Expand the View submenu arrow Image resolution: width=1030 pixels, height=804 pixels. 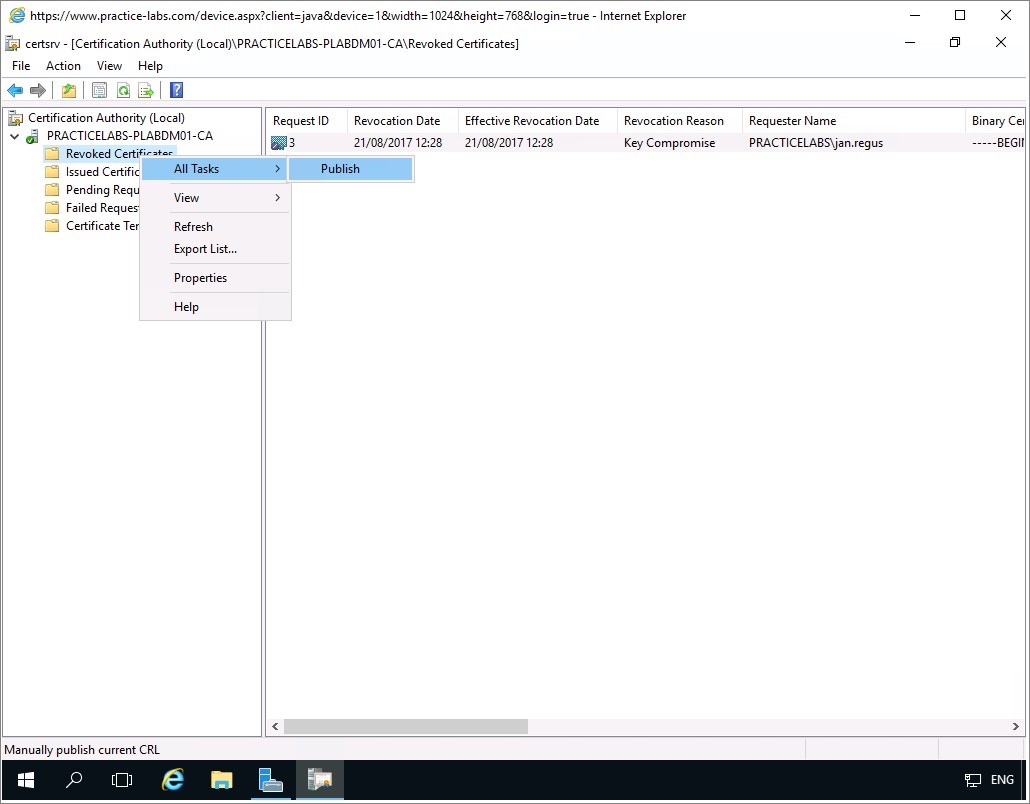278,198
